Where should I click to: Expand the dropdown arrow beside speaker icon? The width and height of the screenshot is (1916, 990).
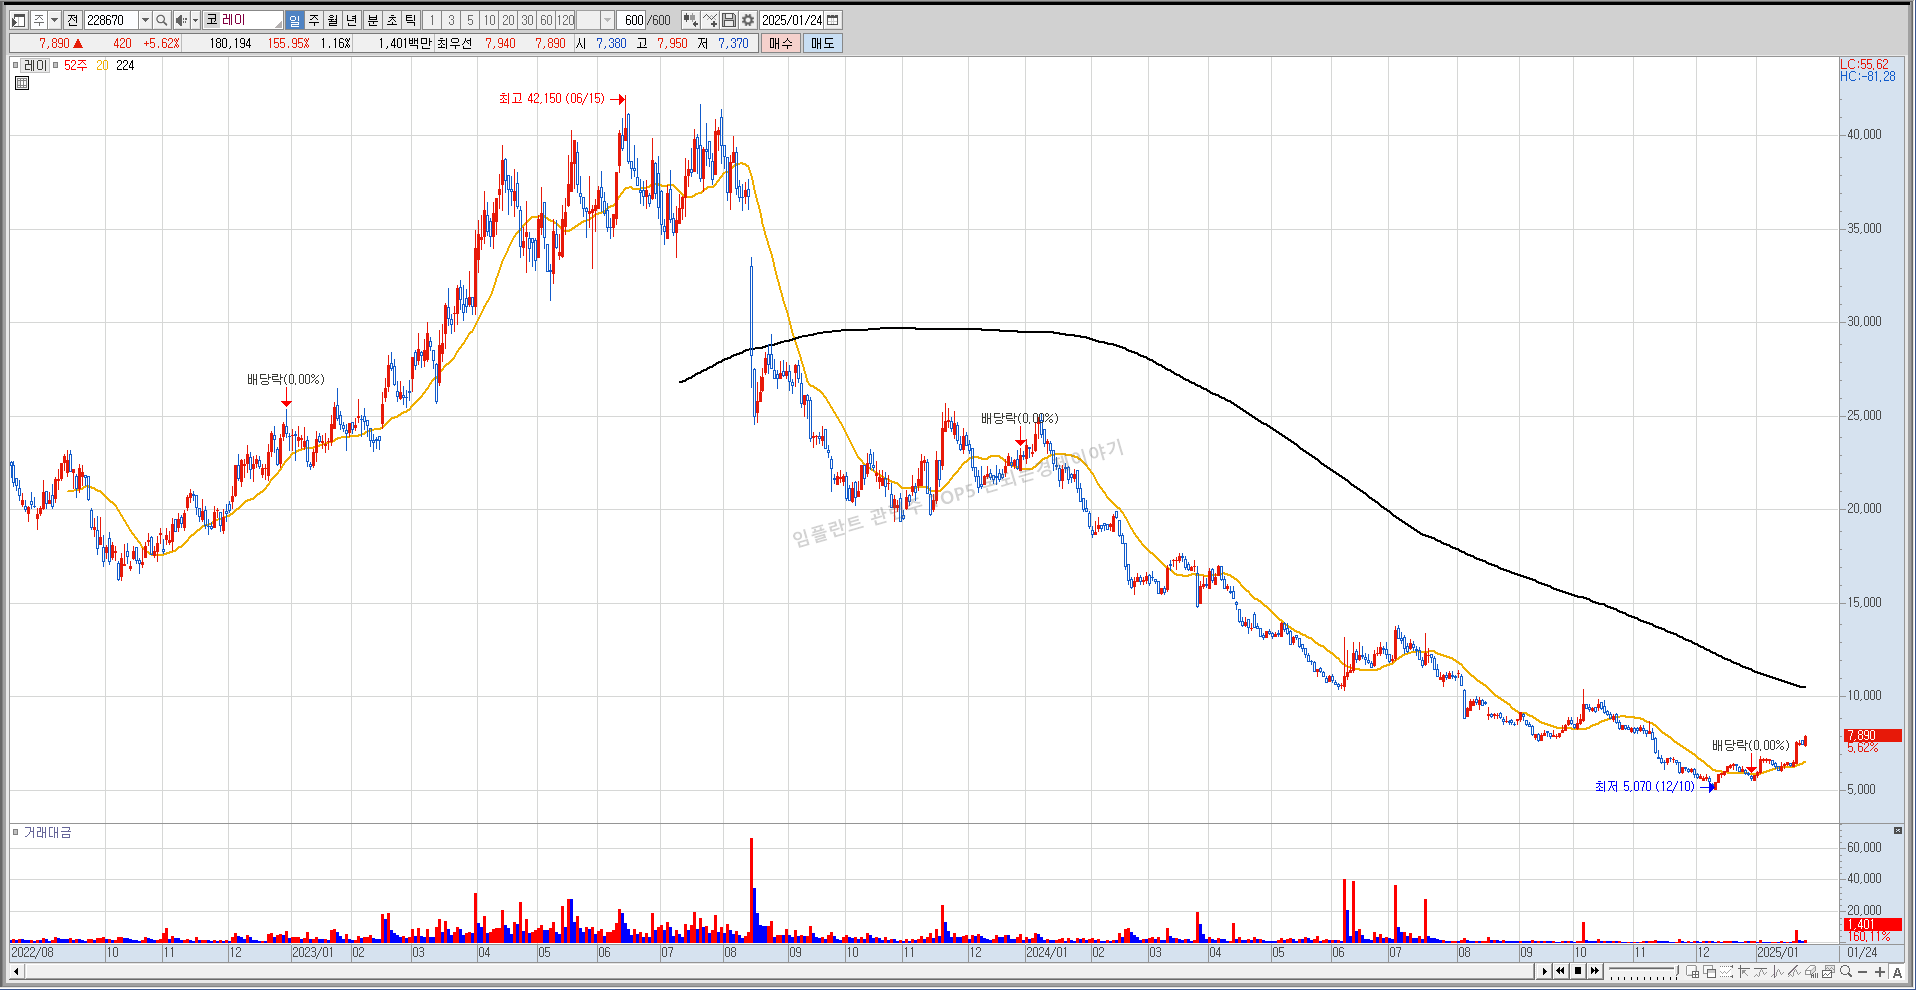coord(195,20)
